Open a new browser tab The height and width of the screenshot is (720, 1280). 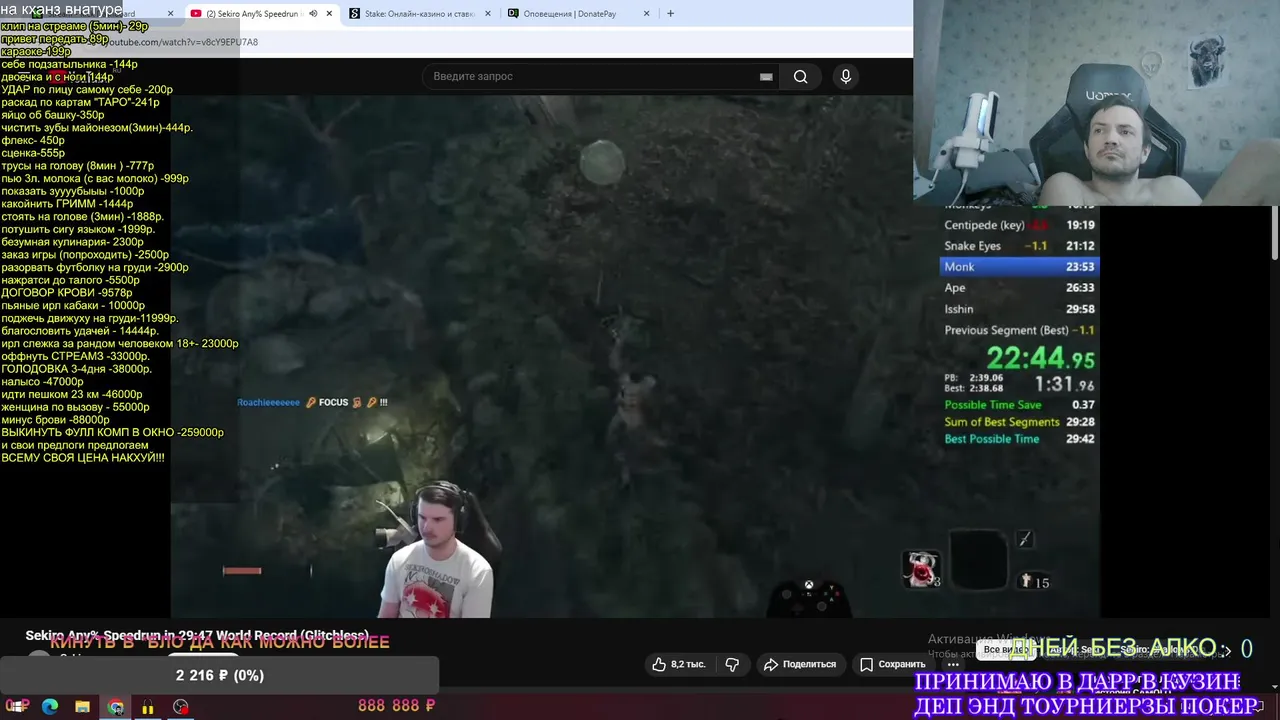pos(670,14)
